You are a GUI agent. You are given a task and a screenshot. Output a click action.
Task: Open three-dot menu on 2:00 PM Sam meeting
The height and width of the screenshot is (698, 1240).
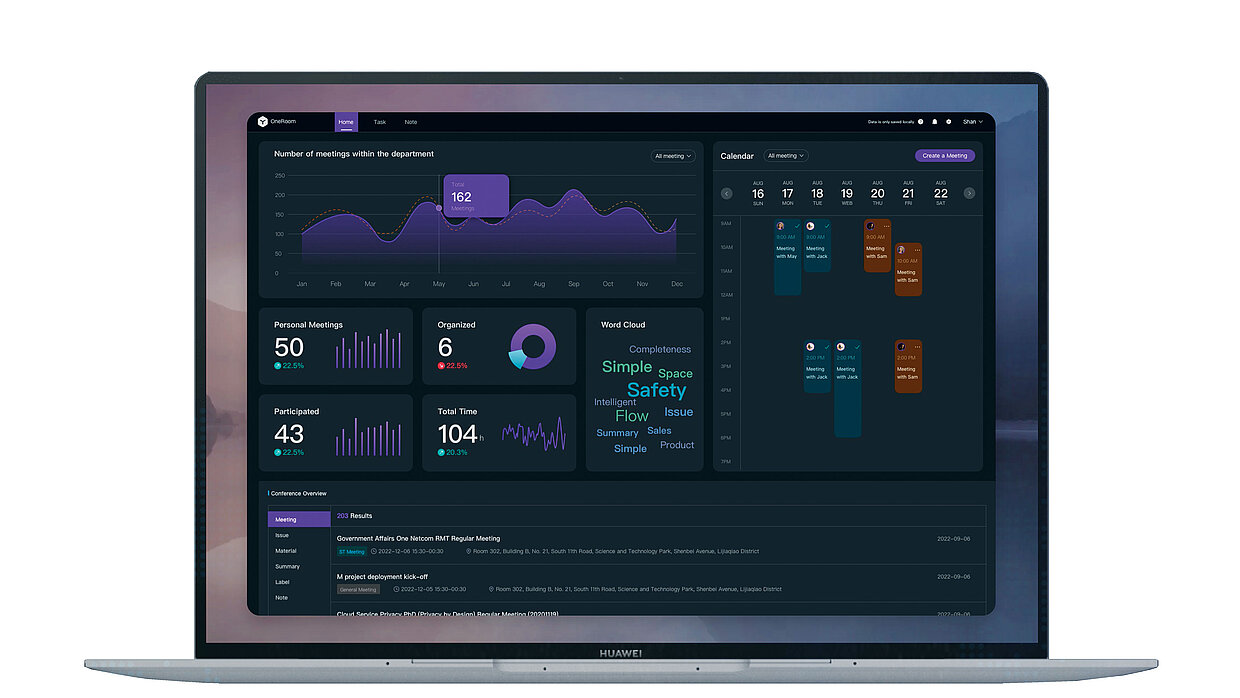tap(916, 346)
